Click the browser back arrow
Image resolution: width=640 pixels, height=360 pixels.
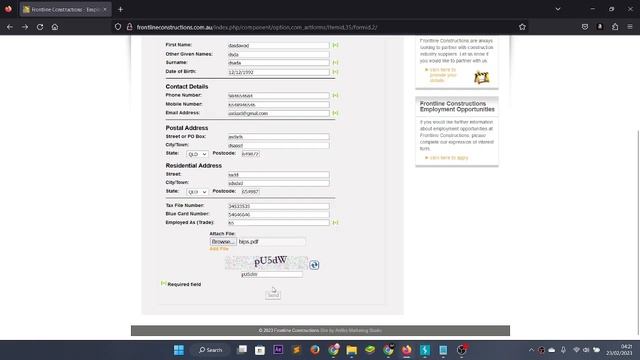coord(10,27)
